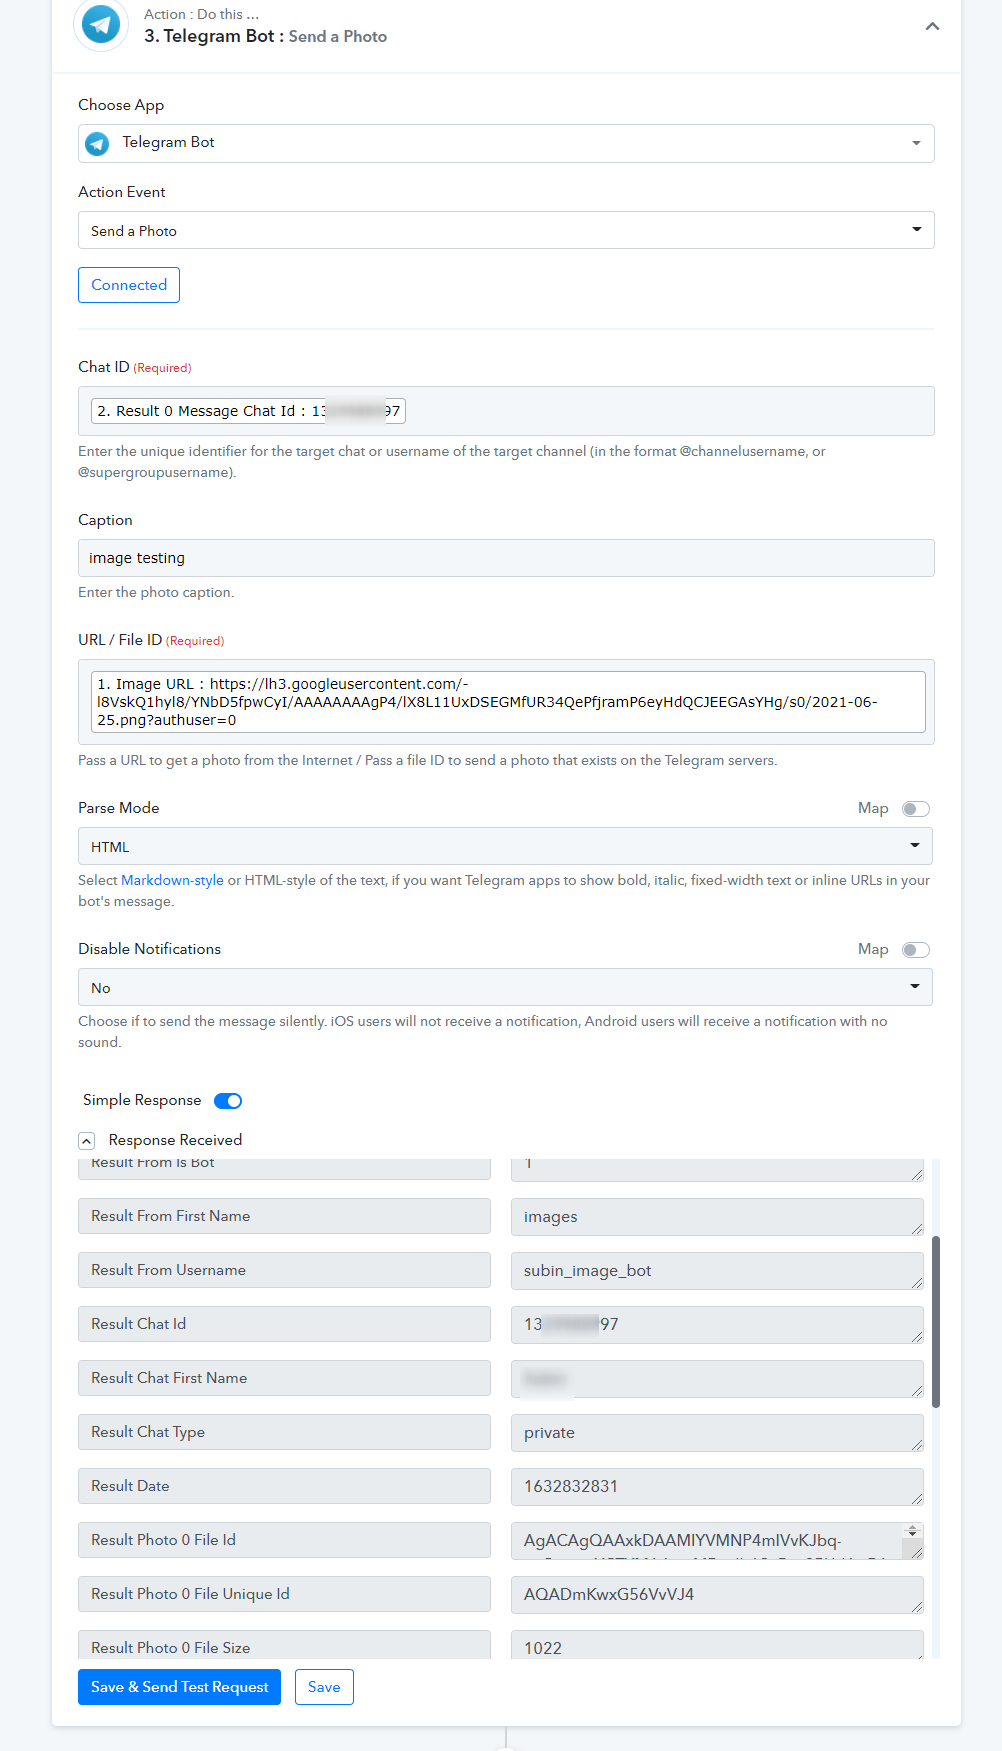Open the Choose App dropdown

click(506, 143)
